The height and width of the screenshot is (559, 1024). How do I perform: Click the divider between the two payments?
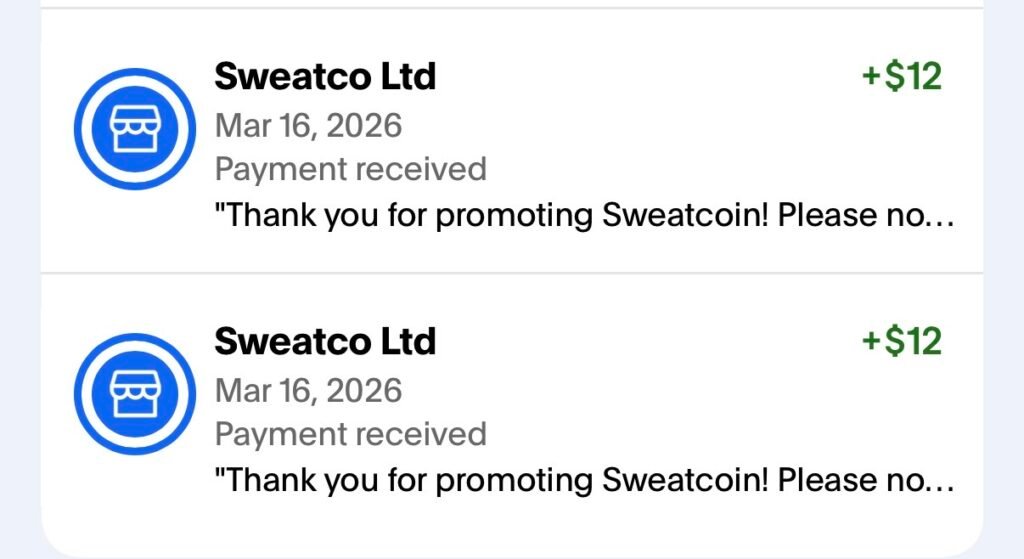512,272
